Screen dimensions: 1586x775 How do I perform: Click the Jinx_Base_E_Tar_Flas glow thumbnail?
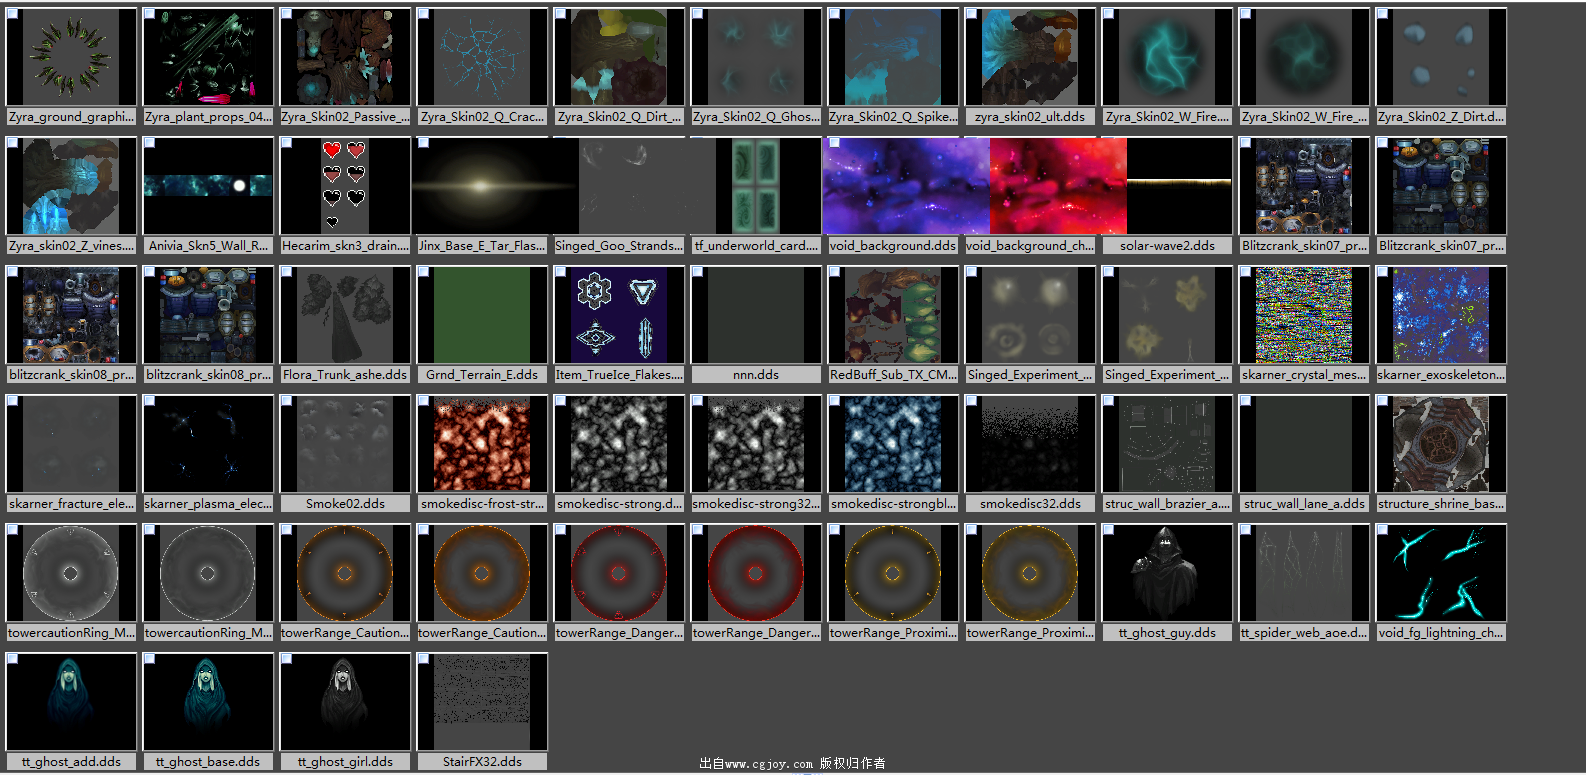click(x=481, y=186)
